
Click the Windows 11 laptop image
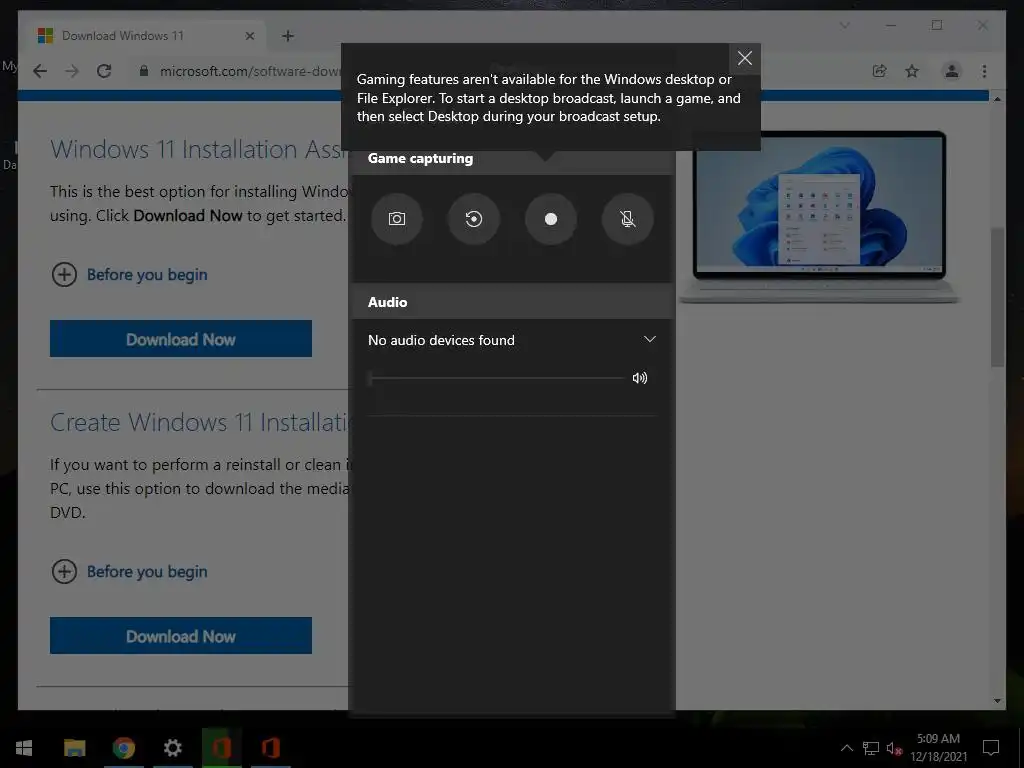tap(819, 217)
